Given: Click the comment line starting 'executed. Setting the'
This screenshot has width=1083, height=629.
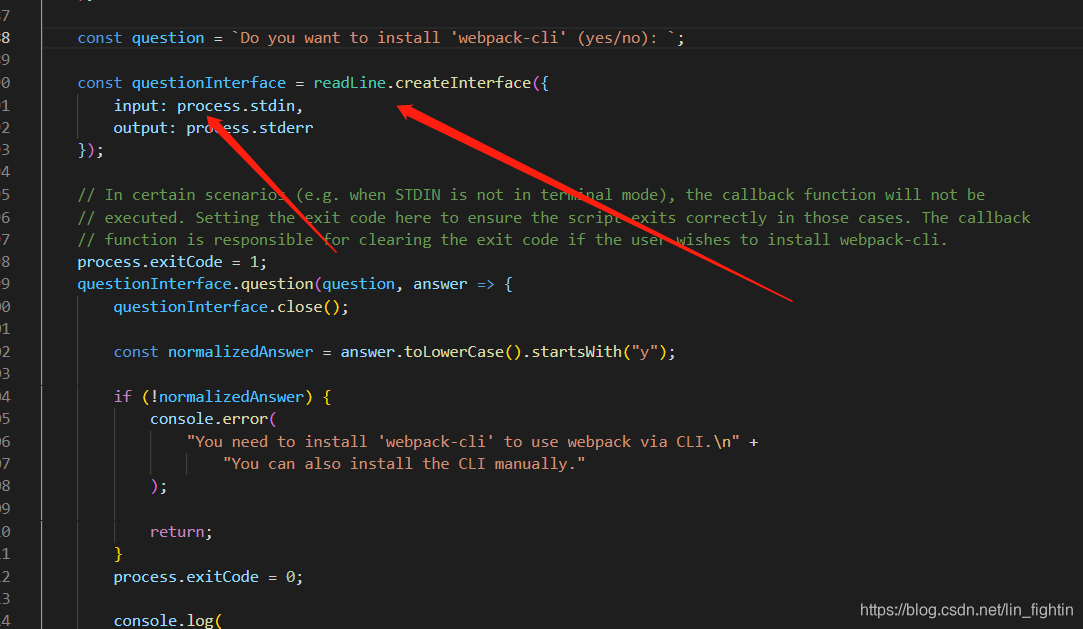Looking at the screenshot, I should pyautogui.click(x=554, y=217).
